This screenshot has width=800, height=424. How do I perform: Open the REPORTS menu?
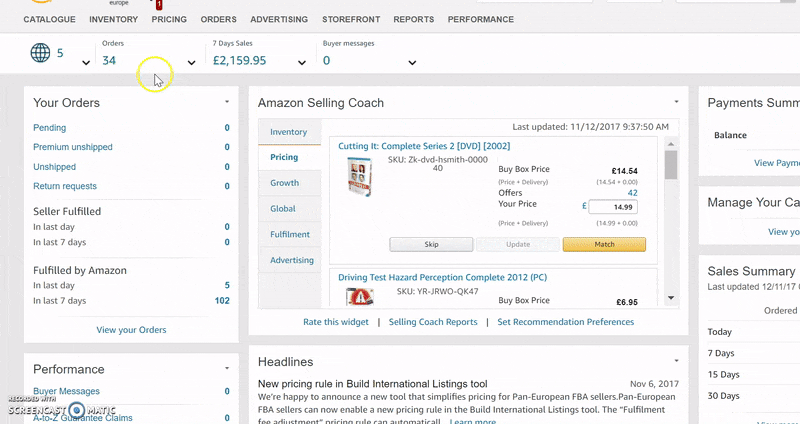414,19
